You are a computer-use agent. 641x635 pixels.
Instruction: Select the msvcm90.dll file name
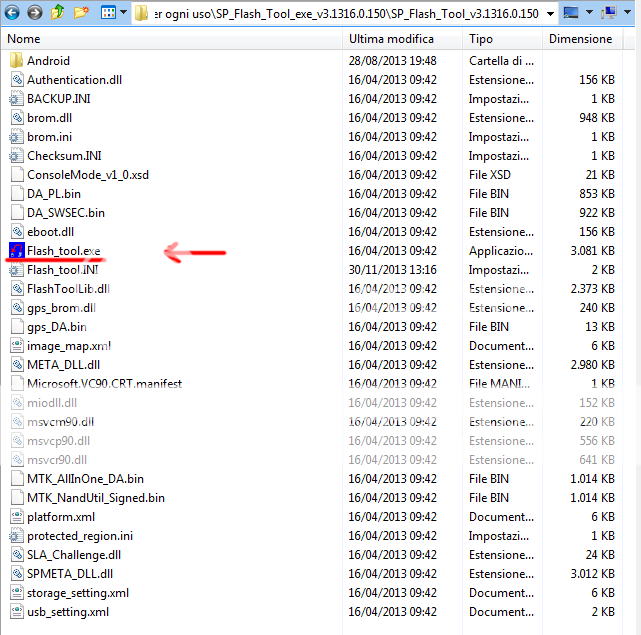[61, 422]
